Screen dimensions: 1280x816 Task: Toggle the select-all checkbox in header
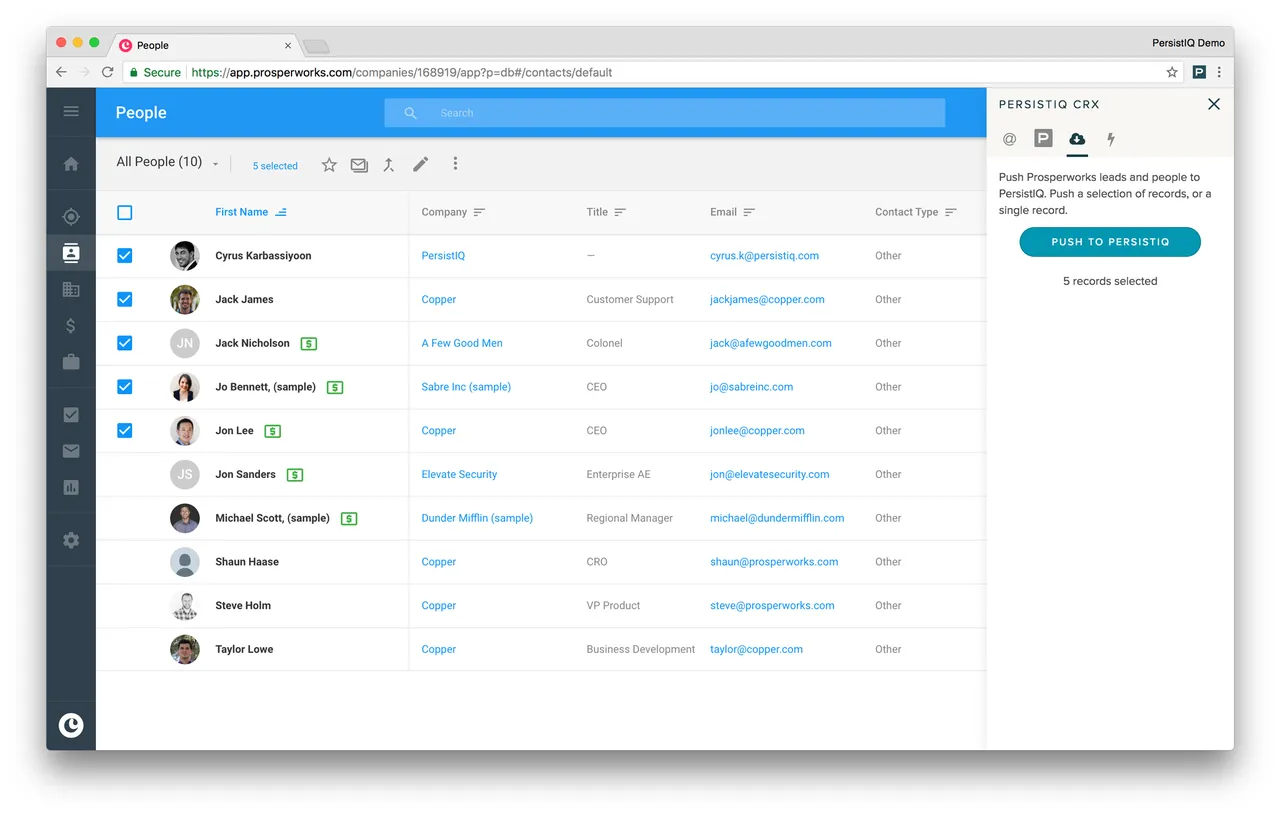(124, 212)
